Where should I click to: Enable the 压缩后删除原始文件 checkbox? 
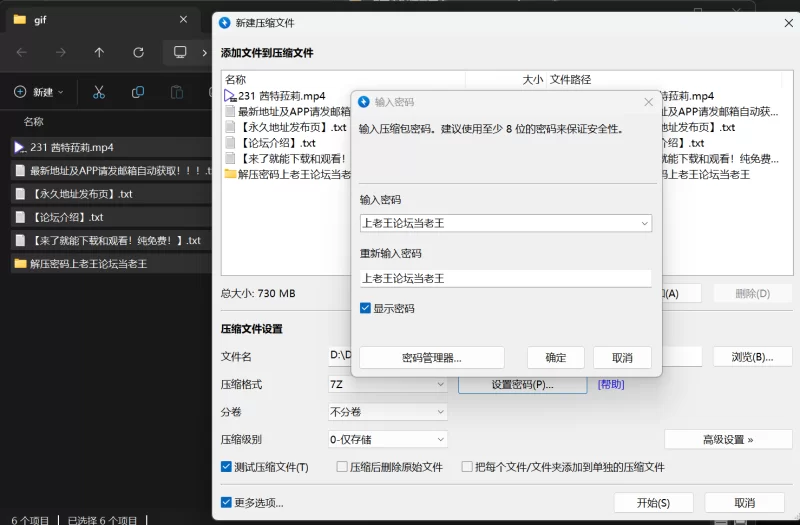click(x=342, y=467)
